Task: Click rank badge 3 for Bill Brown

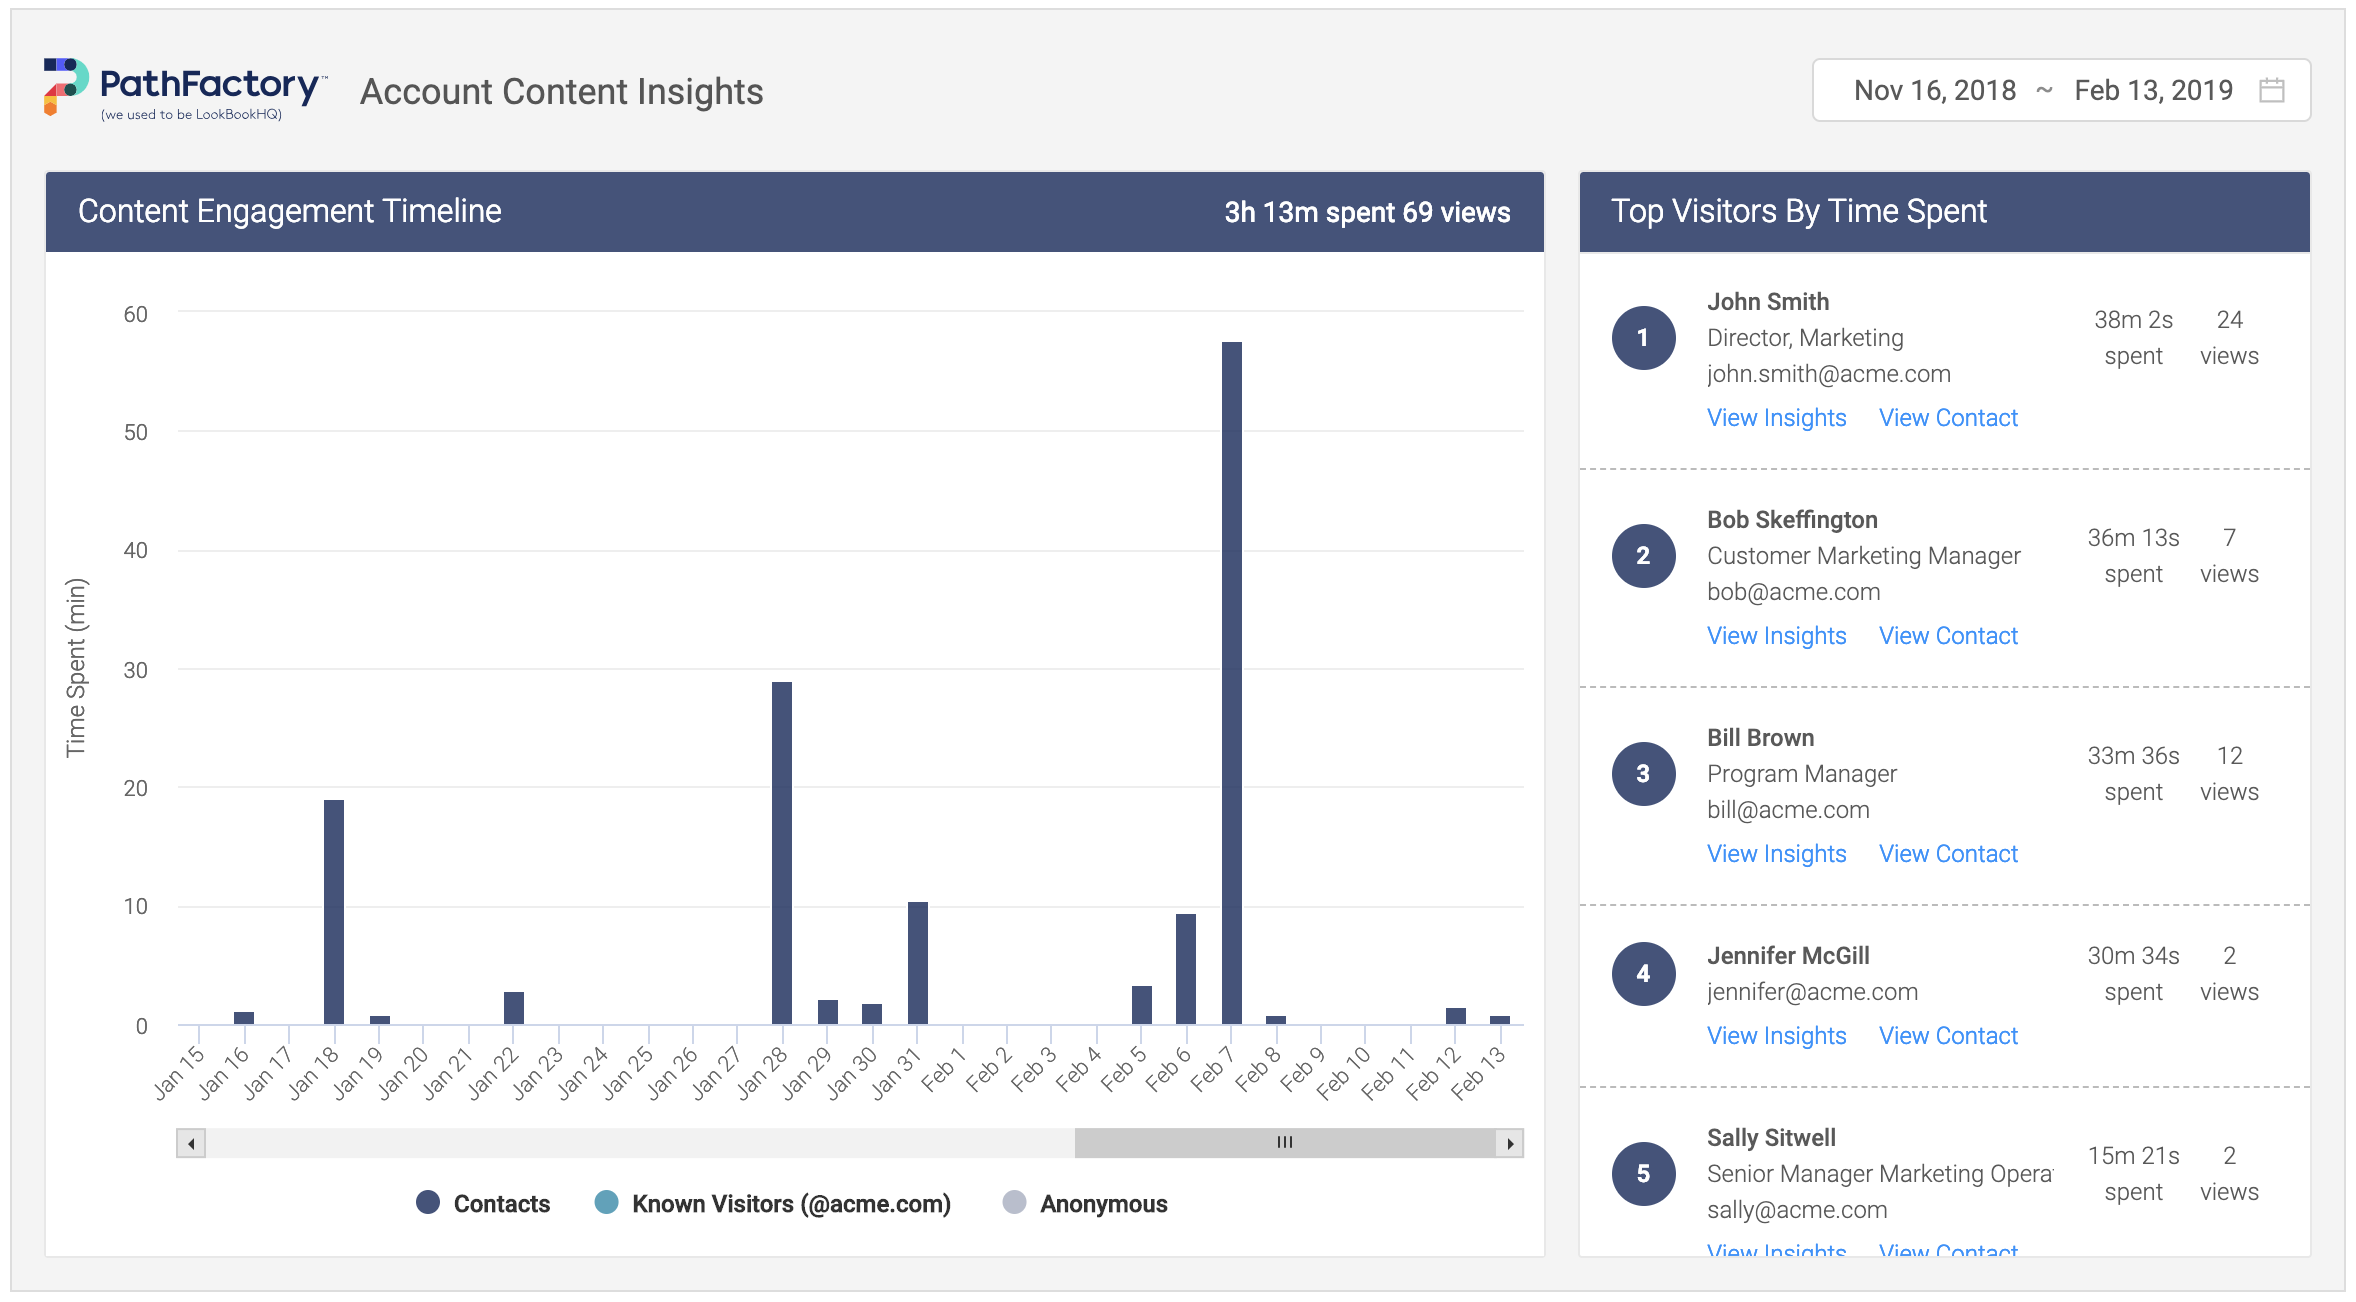Action: coord(1643,774)
